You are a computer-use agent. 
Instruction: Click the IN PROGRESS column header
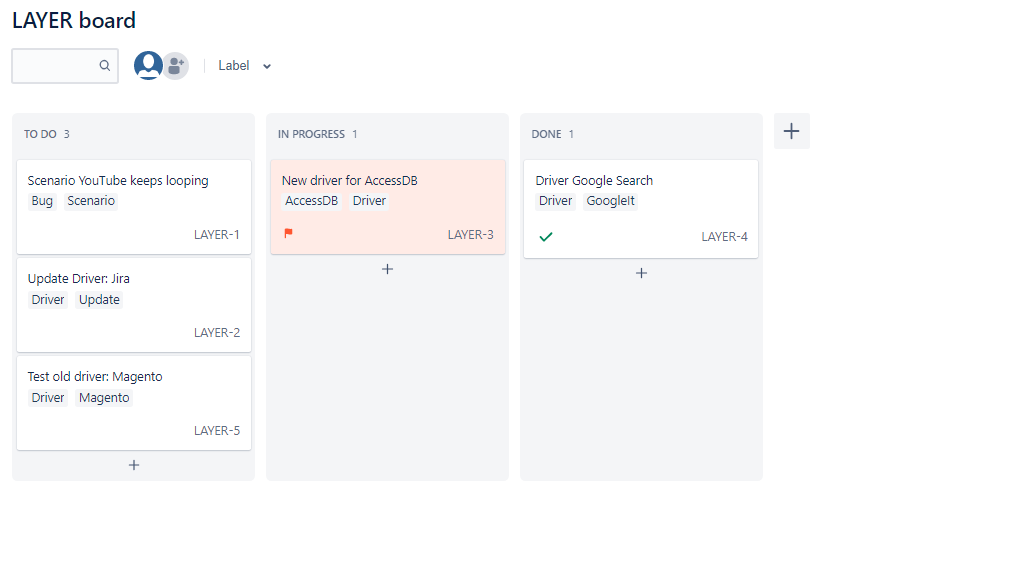click(311, 134)
